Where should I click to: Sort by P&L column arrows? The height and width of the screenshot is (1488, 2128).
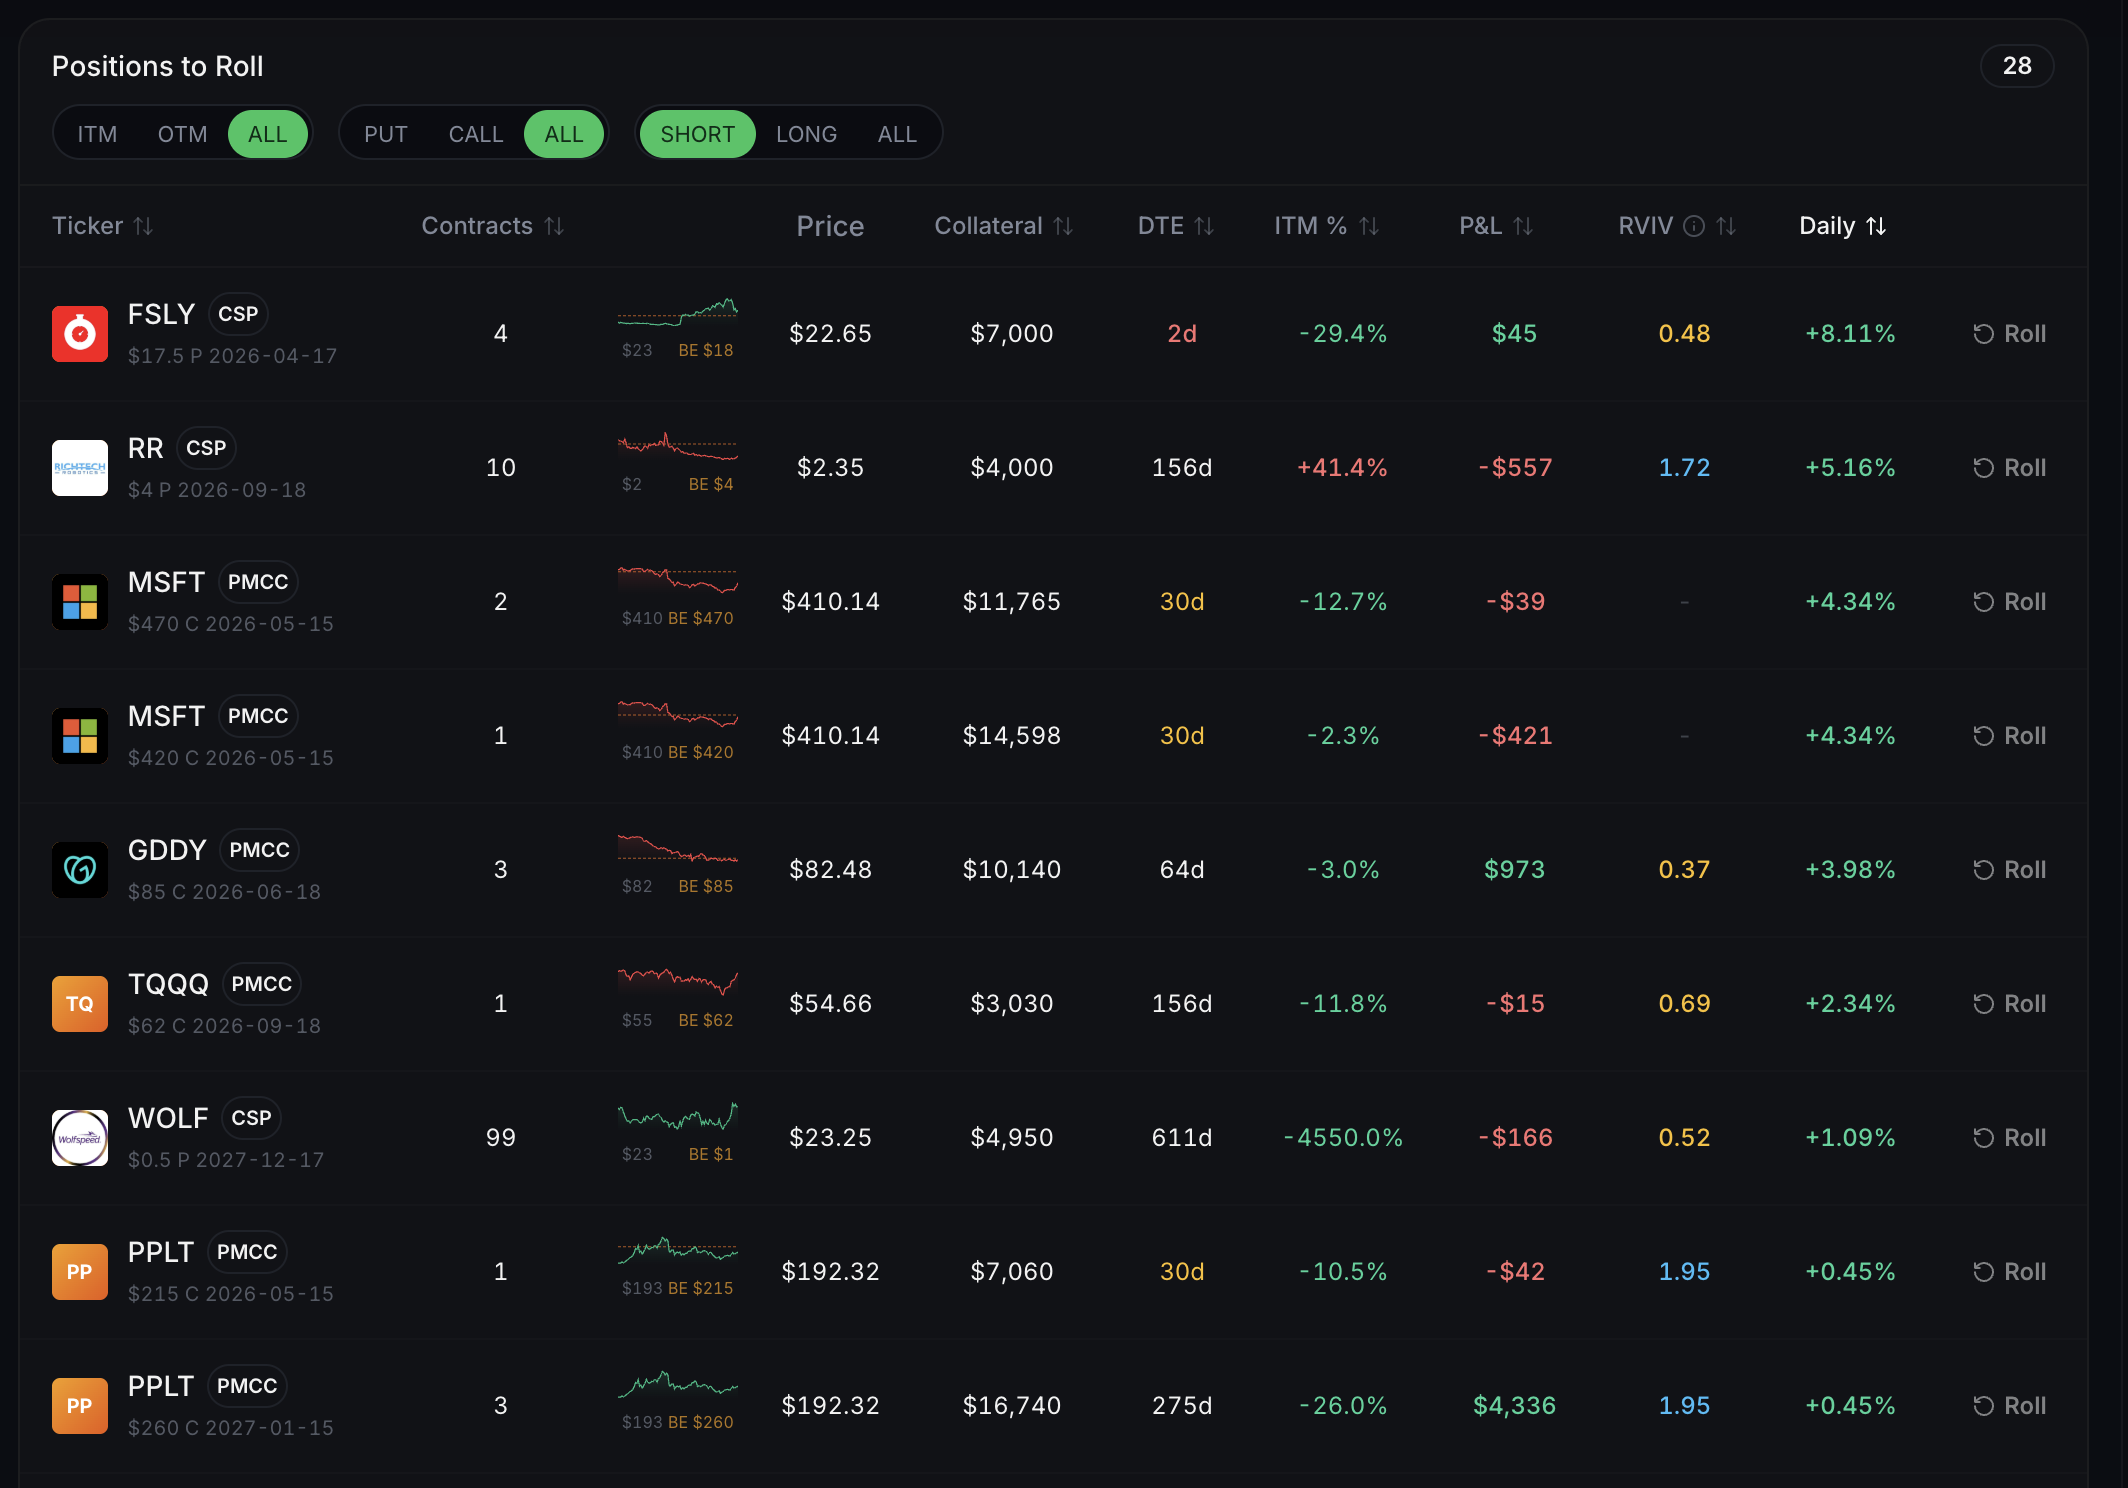pos(1523,226)
